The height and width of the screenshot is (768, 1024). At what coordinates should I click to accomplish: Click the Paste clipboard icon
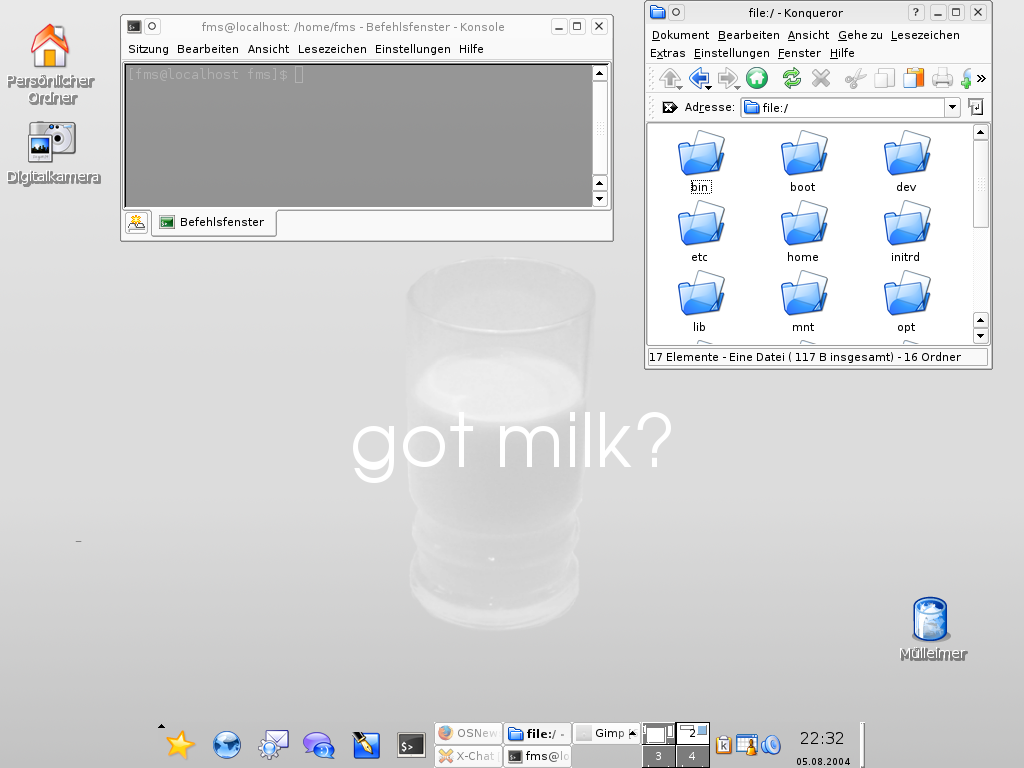[x=914, y=78]
